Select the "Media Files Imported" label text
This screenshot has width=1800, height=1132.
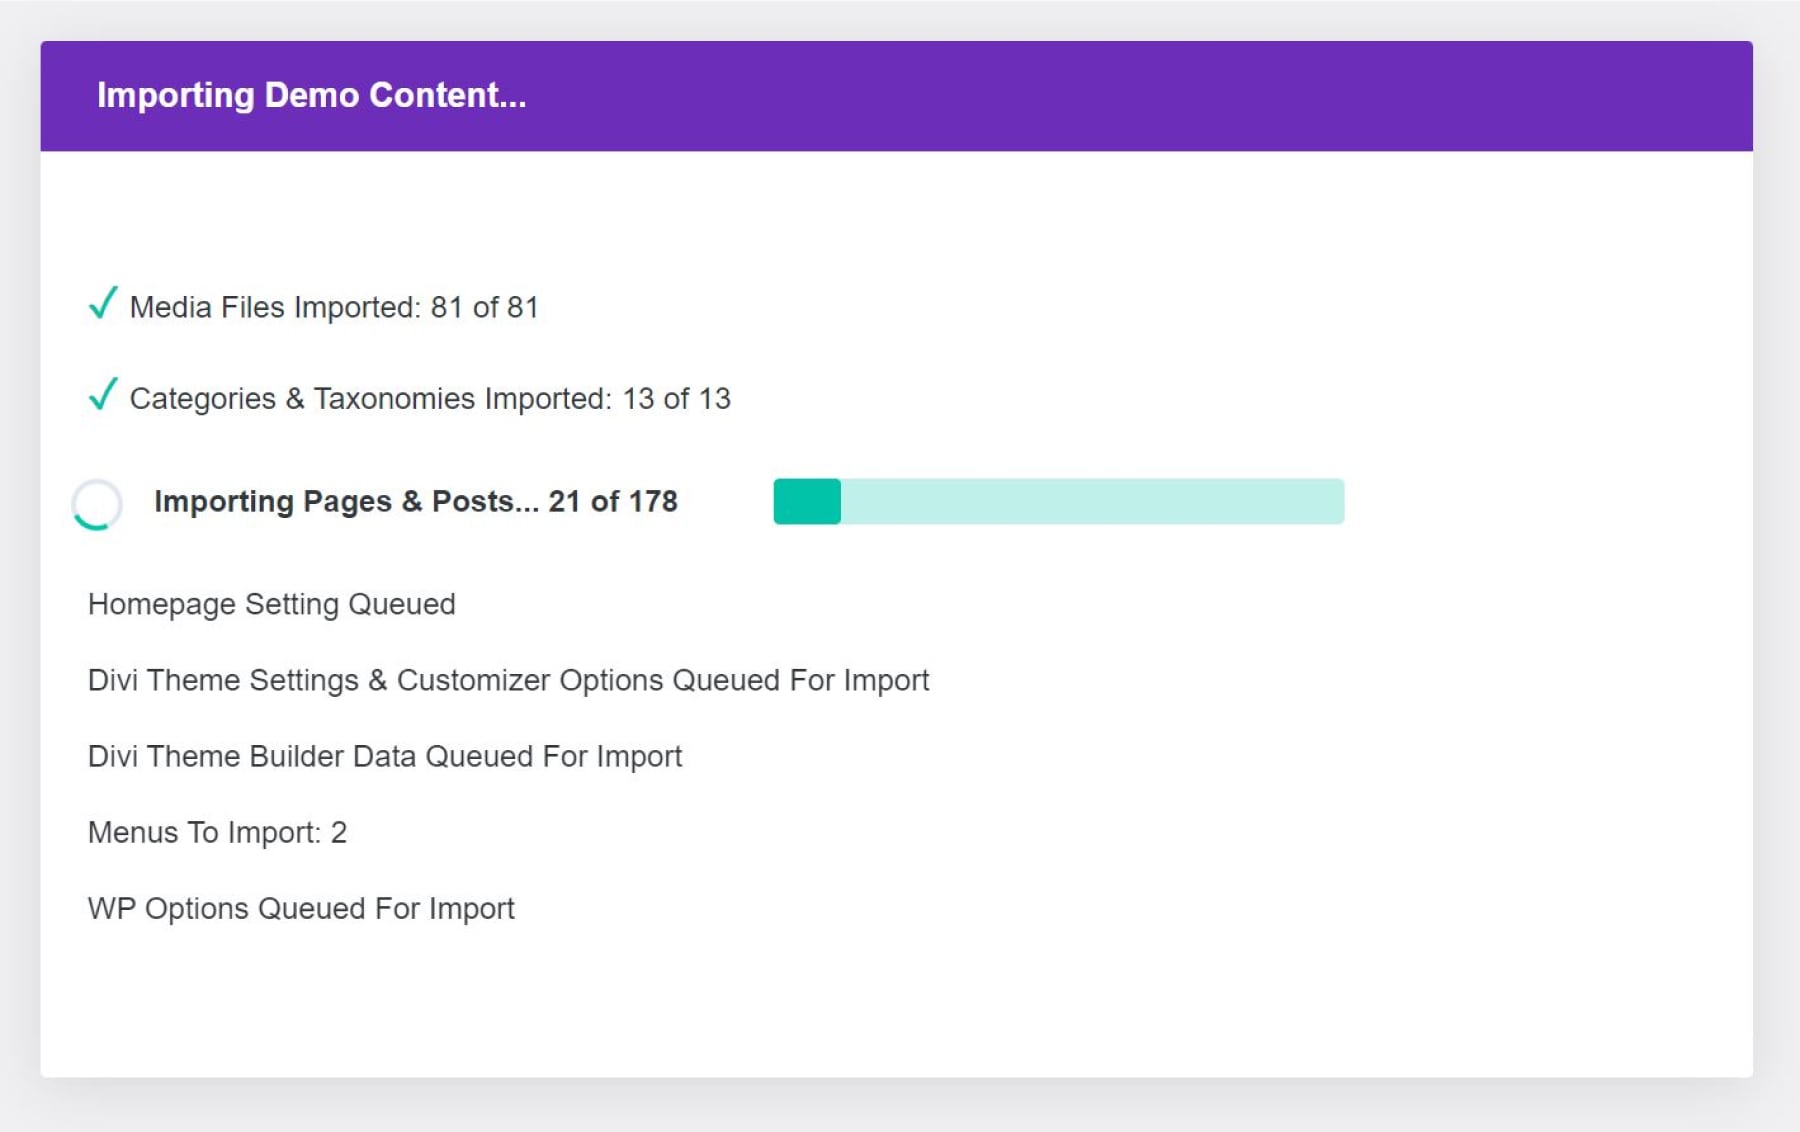tap(275, 307)
